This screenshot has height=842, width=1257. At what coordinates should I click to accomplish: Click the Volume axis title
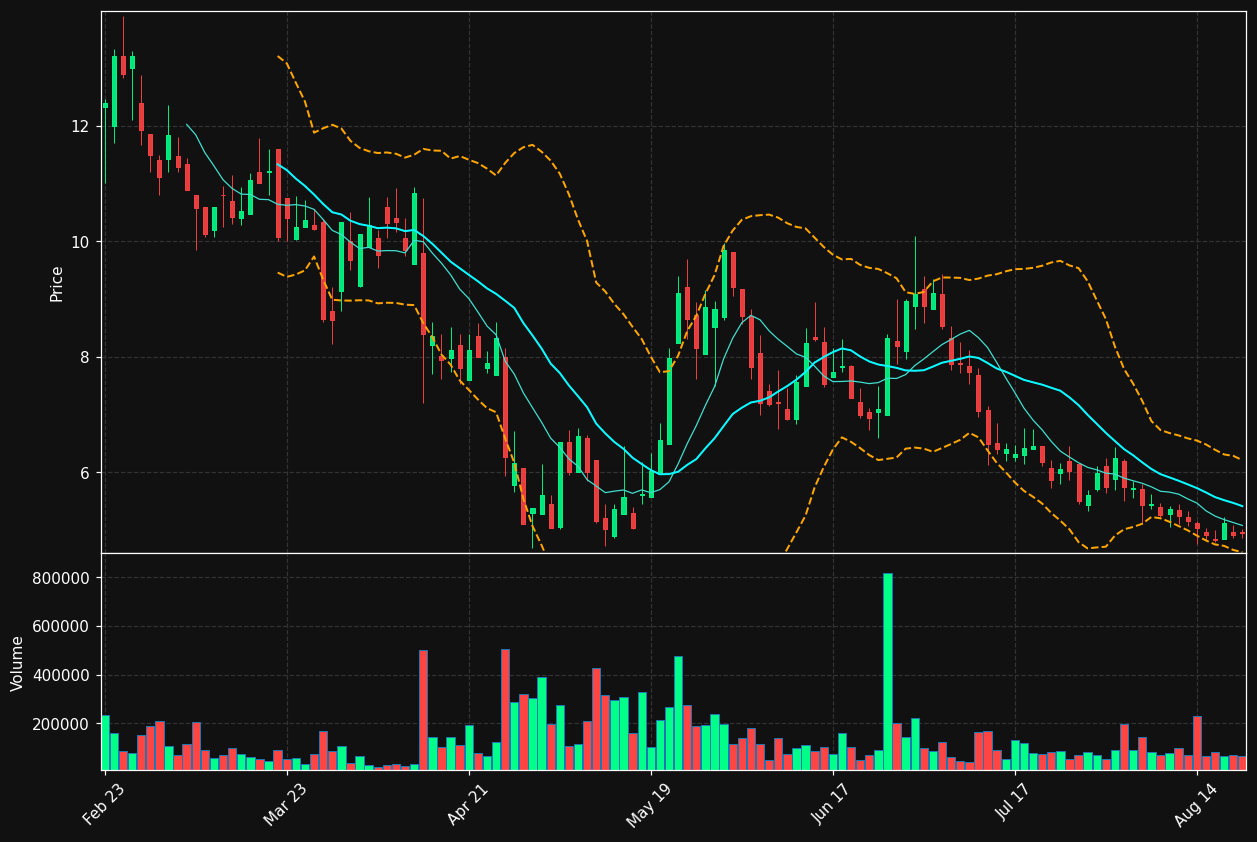point(18,663)
